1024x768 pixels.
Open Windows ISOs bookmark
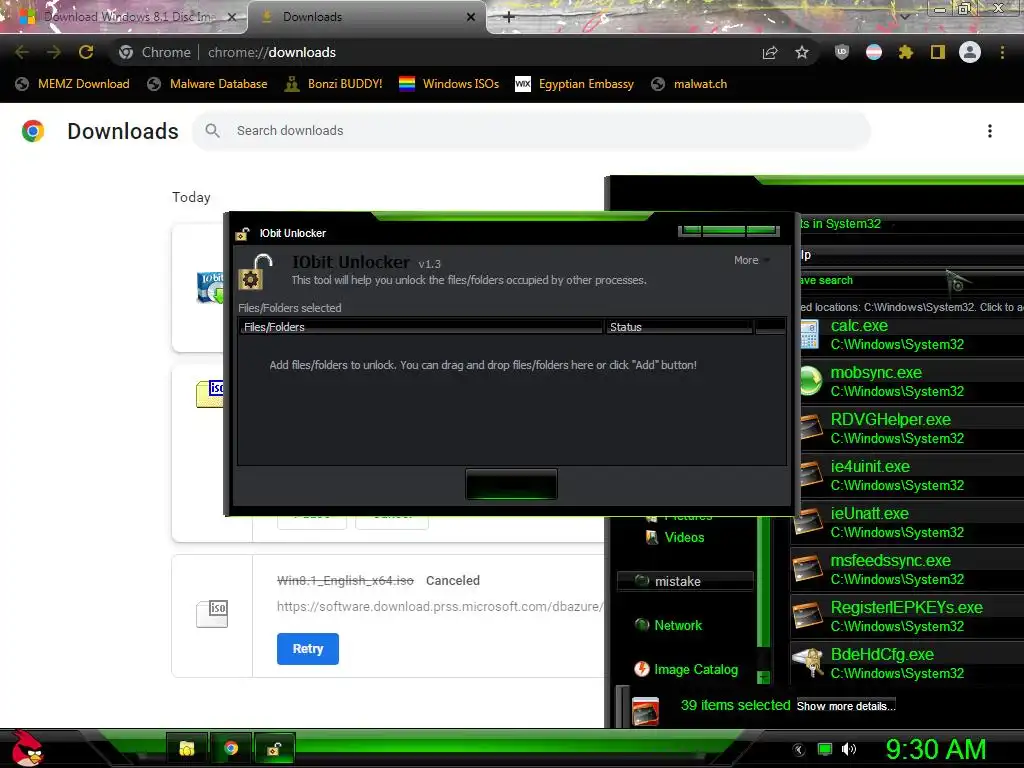[x=449, y=84]
